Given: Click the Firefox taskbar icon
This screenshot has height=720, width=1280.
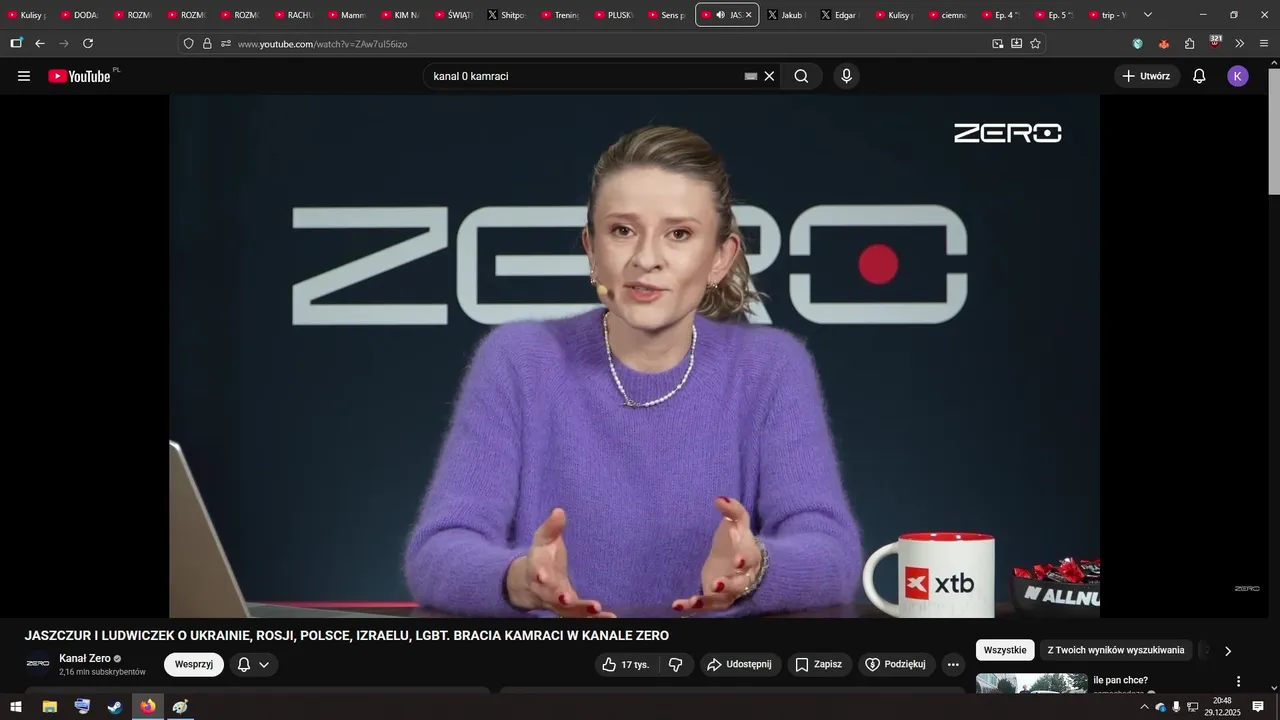Looking at the screenshot, I should click(x=148, y=707).
